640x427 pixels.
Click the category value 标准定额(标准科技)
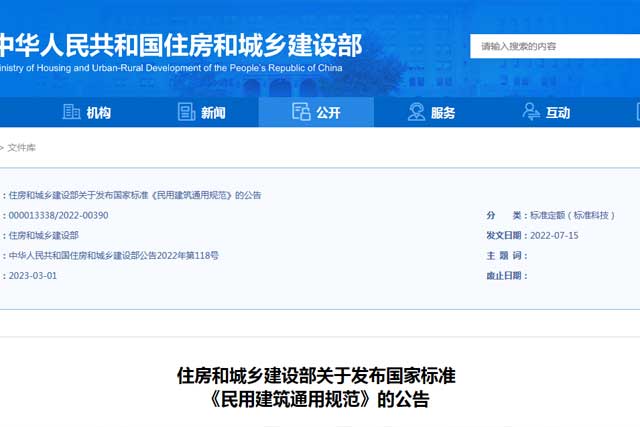(572, 215)
